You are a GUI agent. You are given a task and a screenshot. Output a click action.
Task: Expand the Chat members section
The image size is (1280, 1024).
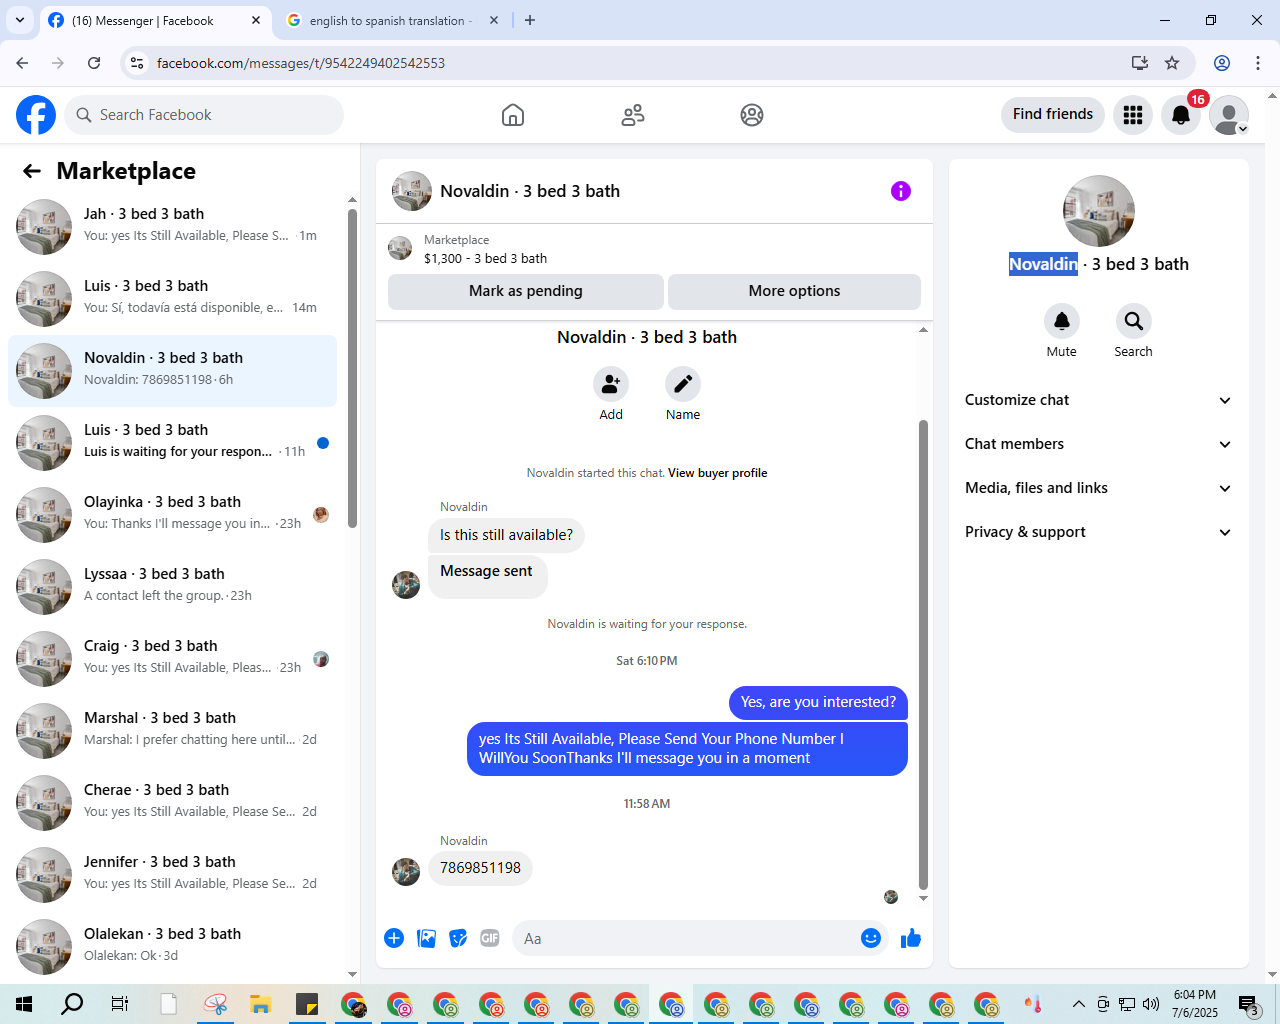tap(1099, 444)
